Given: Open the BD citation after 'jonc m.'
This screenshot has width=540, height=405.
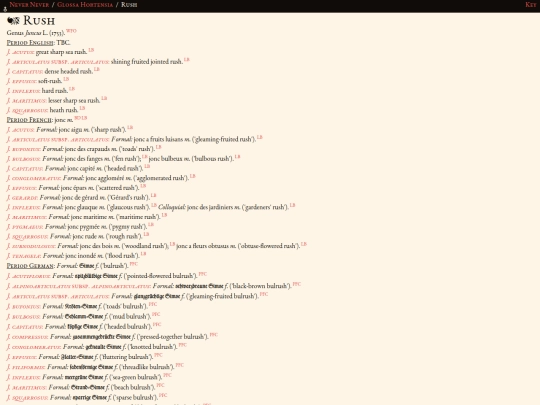Looking at the screenshot, I should click(x=78, y=118).
